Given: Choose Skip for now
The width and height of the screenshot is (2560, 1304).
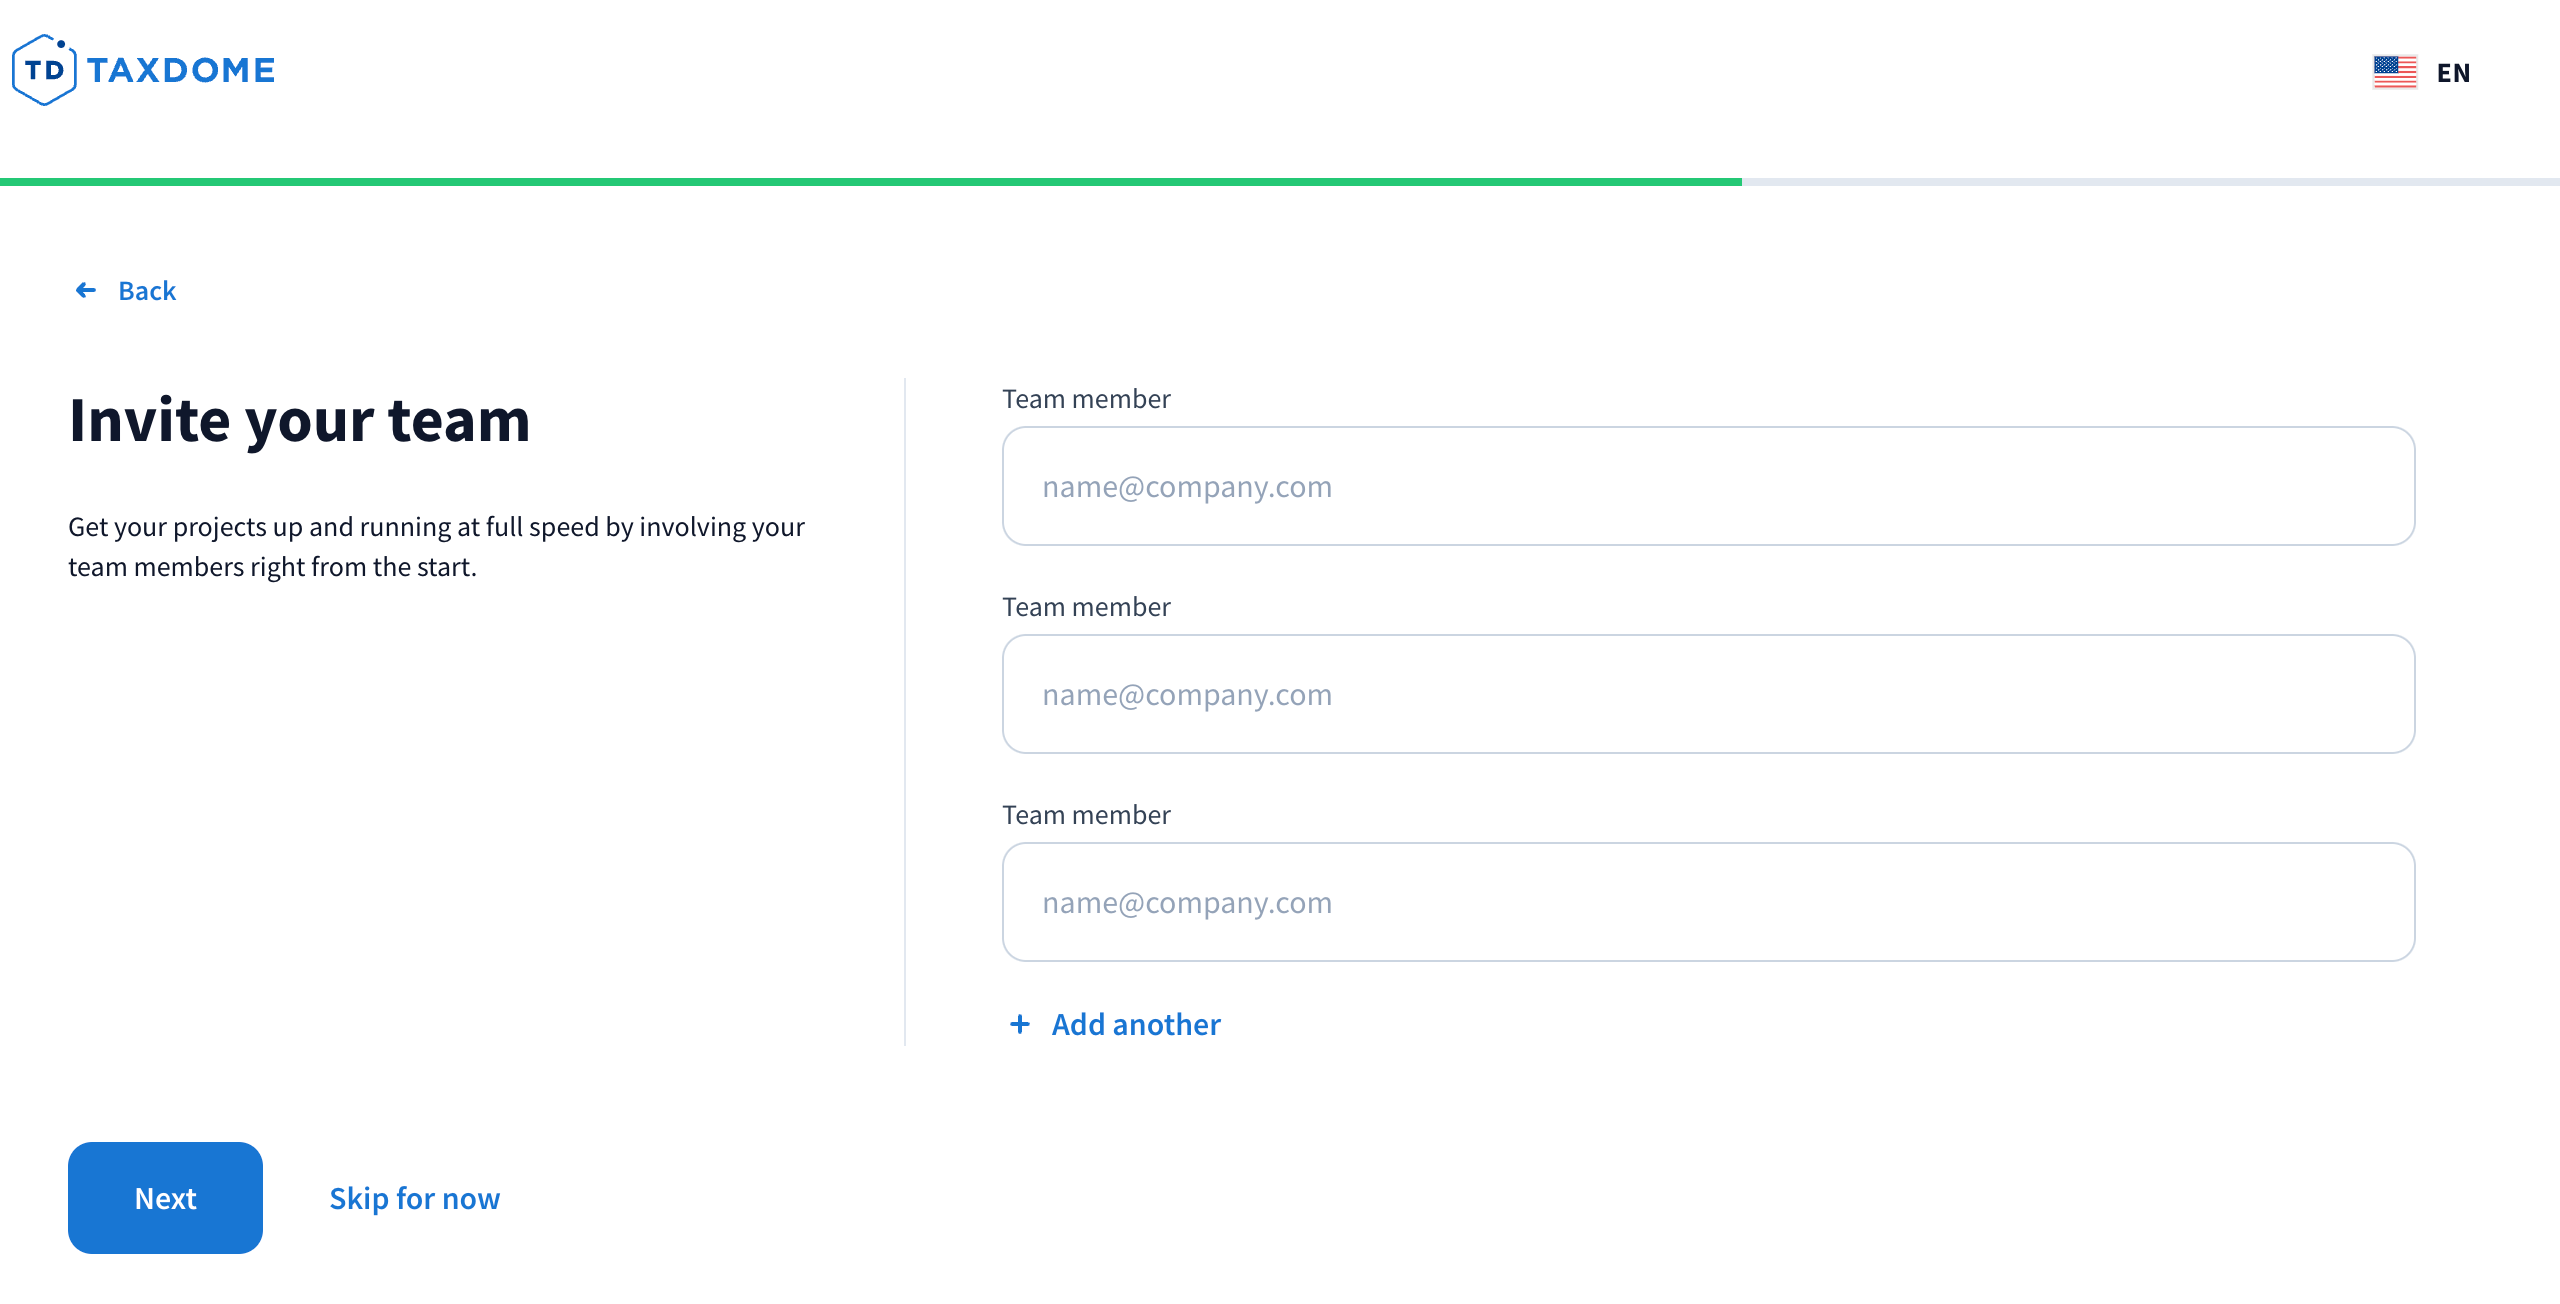Looking at the screenshot, I should tap(414, 1198).
